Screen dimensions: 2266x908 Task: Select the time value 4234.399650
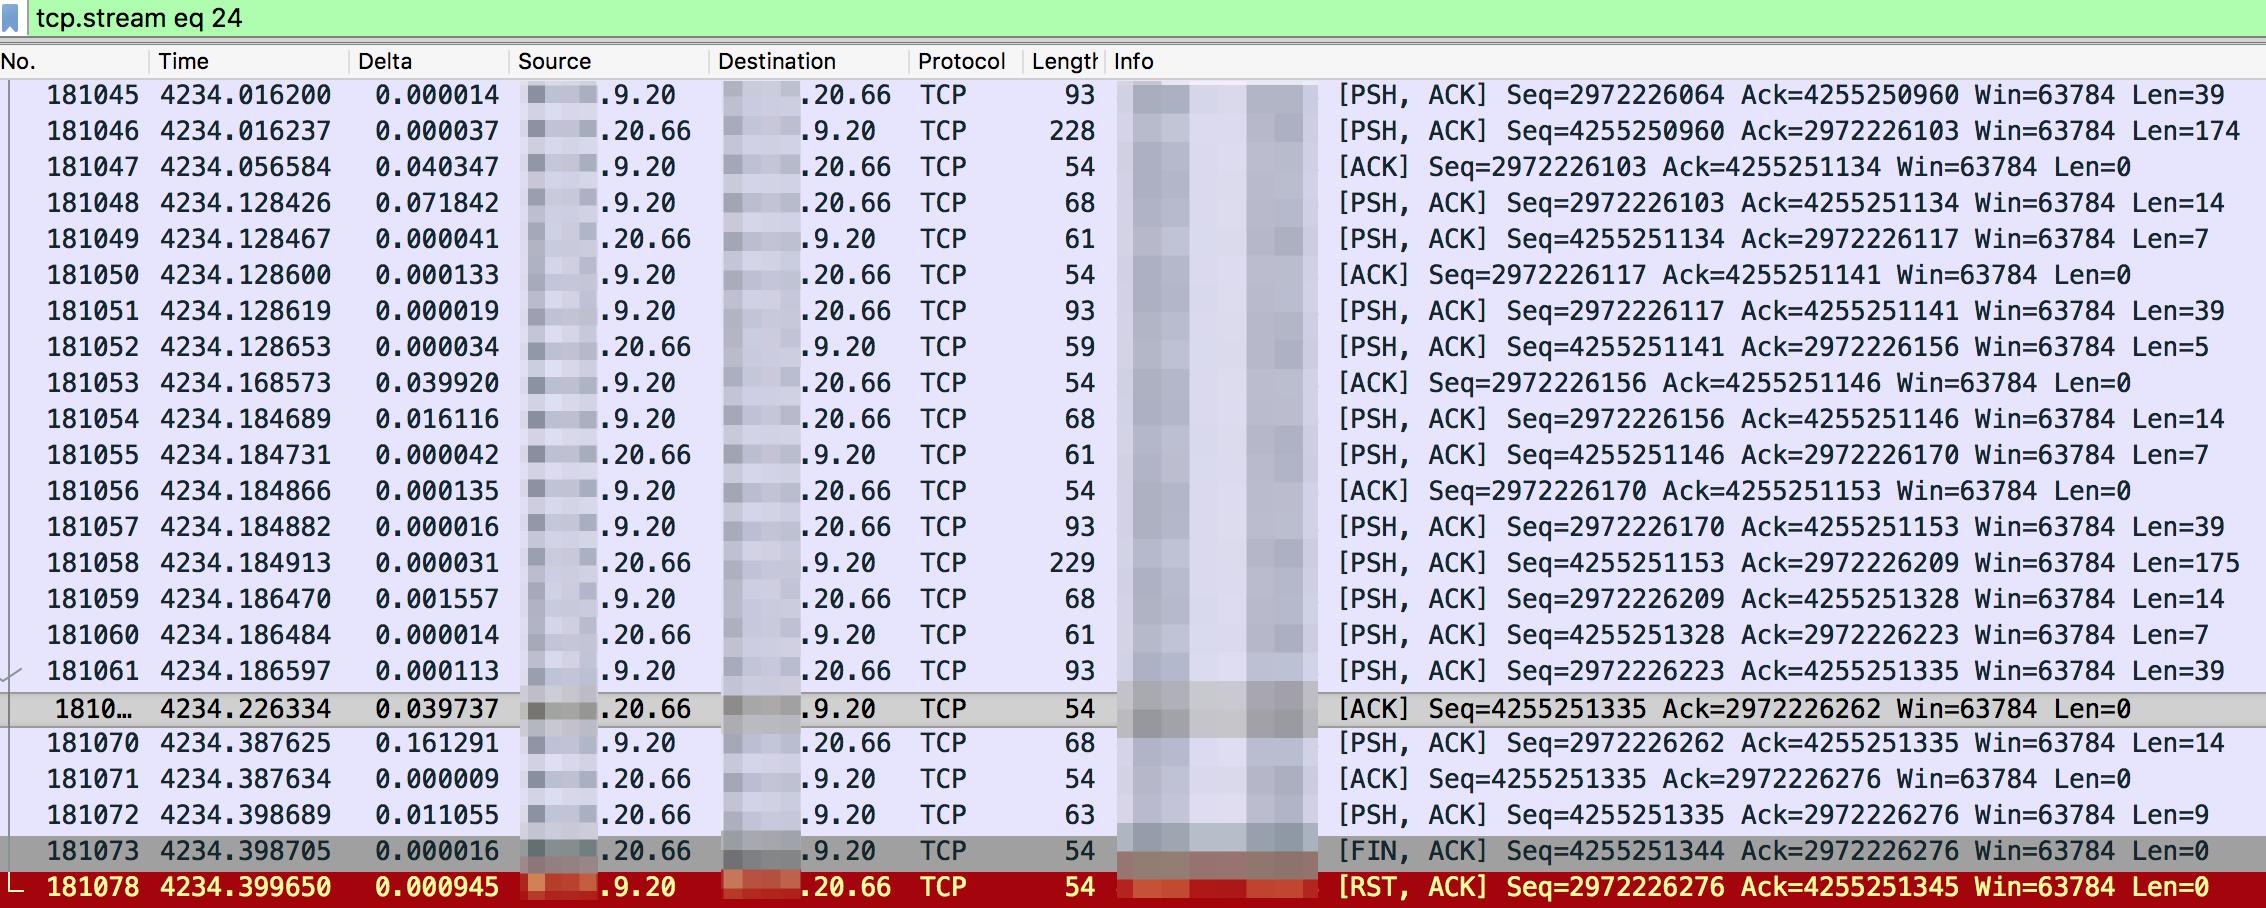pyautogui.click(x=245, y=887)
